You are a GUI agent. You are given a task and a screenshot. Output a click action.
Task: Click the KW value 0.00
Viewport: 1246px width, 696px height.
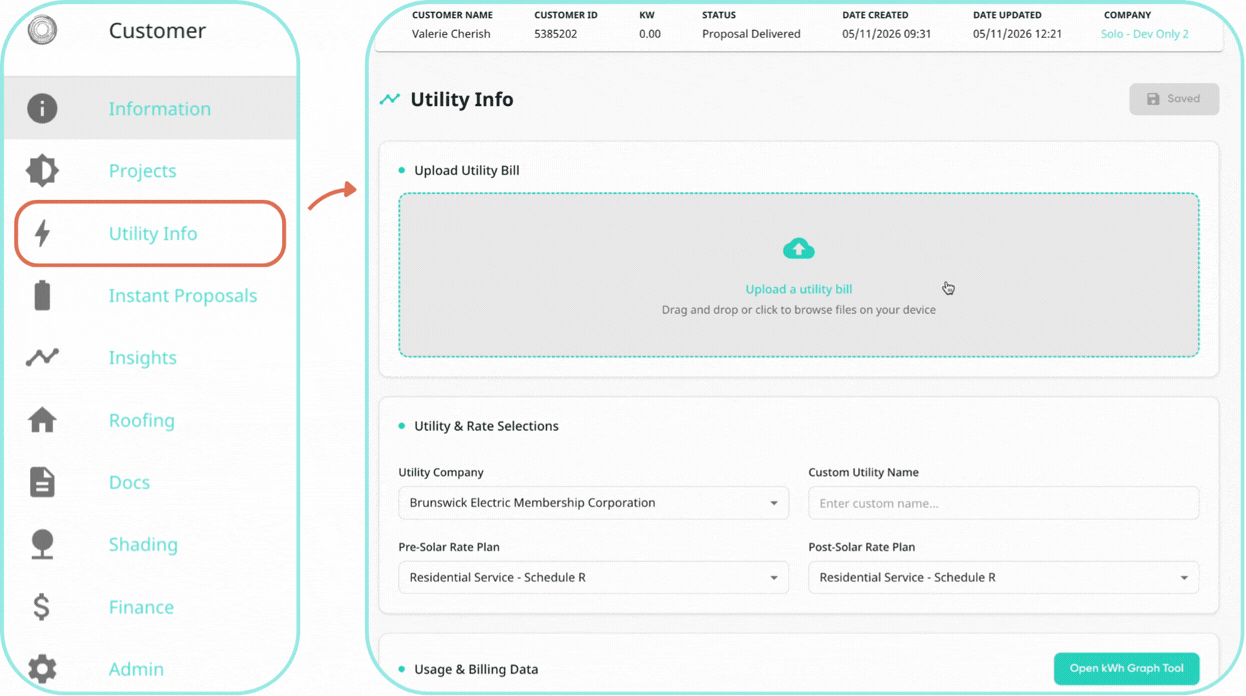pyautogui.click(x=650, y=34)
